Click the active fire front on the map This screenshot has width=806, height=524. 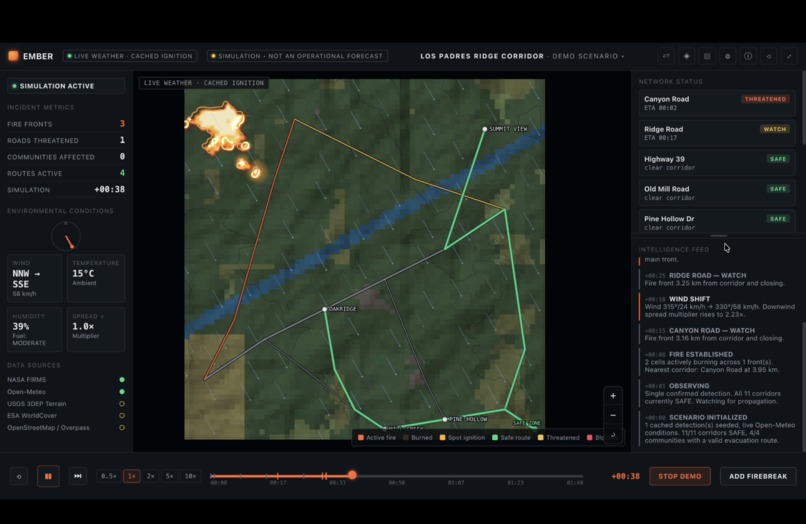tap(218, 128)
